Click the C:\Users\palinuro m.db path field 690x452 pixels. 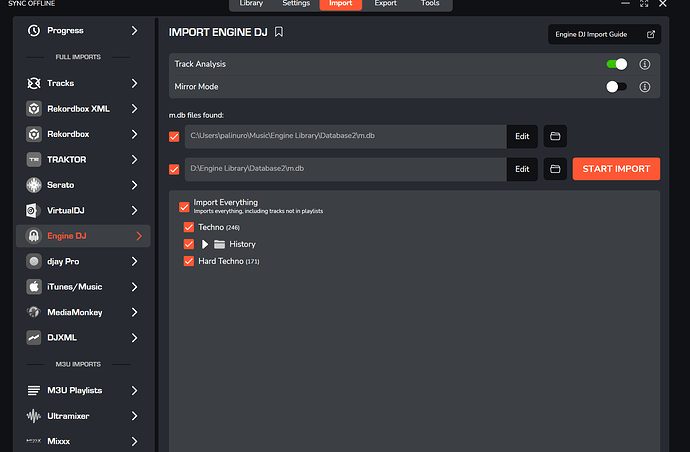coord(346,136)
